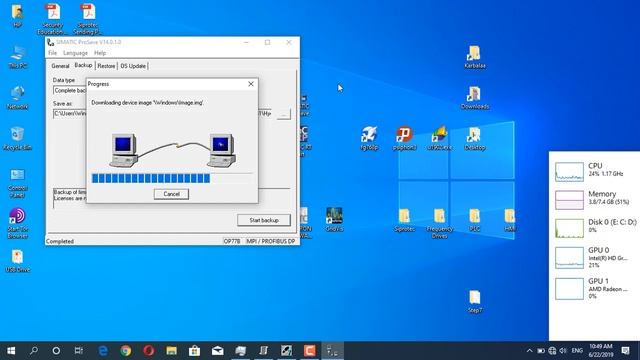This screenshot has width=640, height=360.
Task: Click Start backup in ProSave
Action: click(x=264, y=220)
